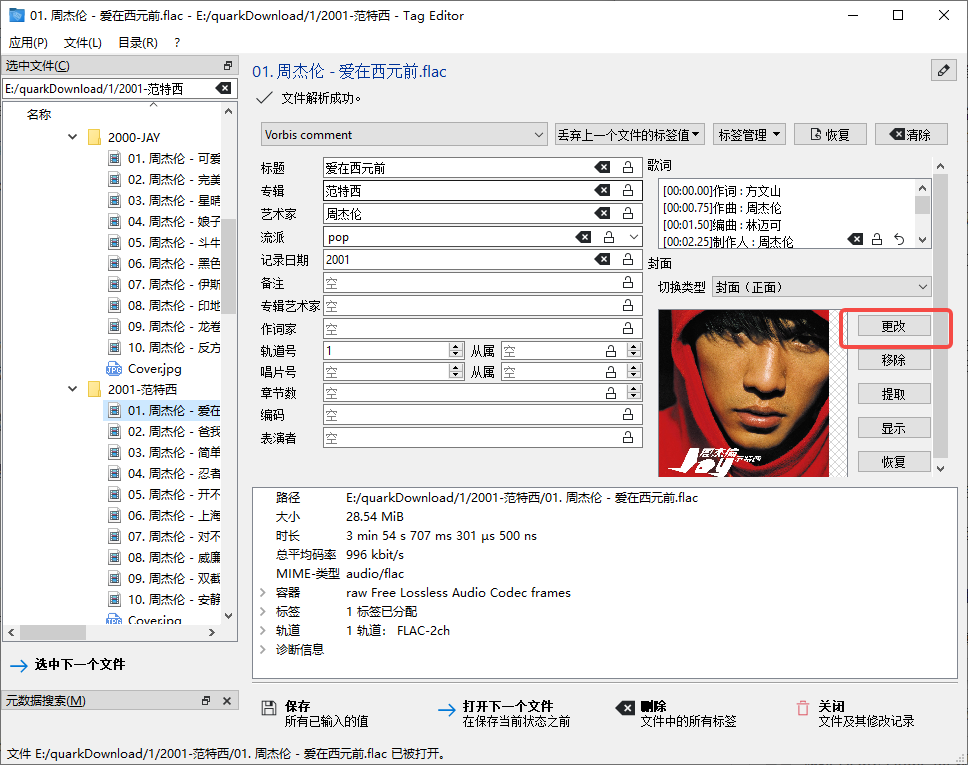The width and height of the screenshot is (968, 765).
Task: Expand the 容器 info row
Action: (x=264, y=593)
